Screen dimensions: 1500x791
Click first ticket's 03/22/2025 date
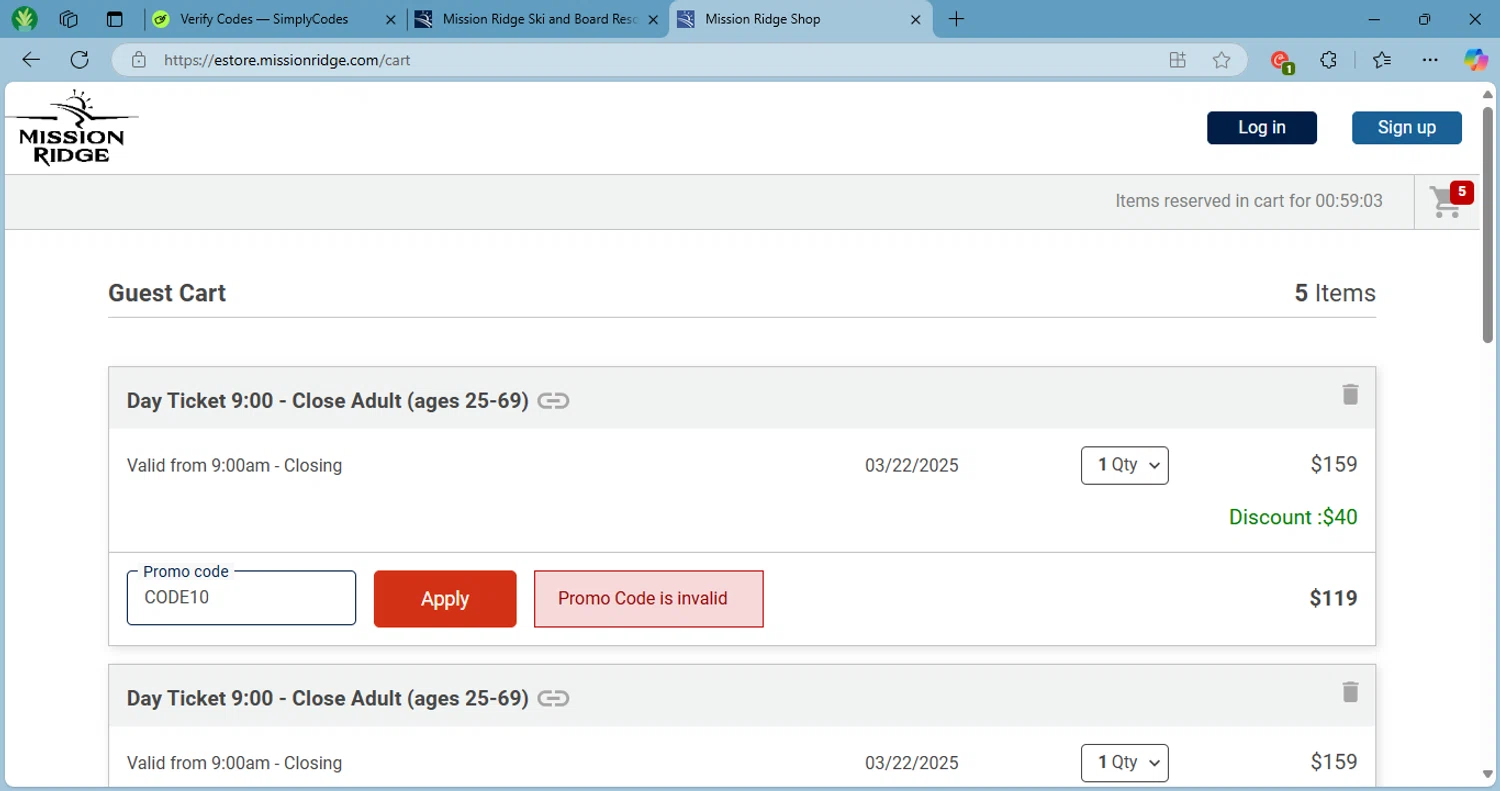pos(912,465)
